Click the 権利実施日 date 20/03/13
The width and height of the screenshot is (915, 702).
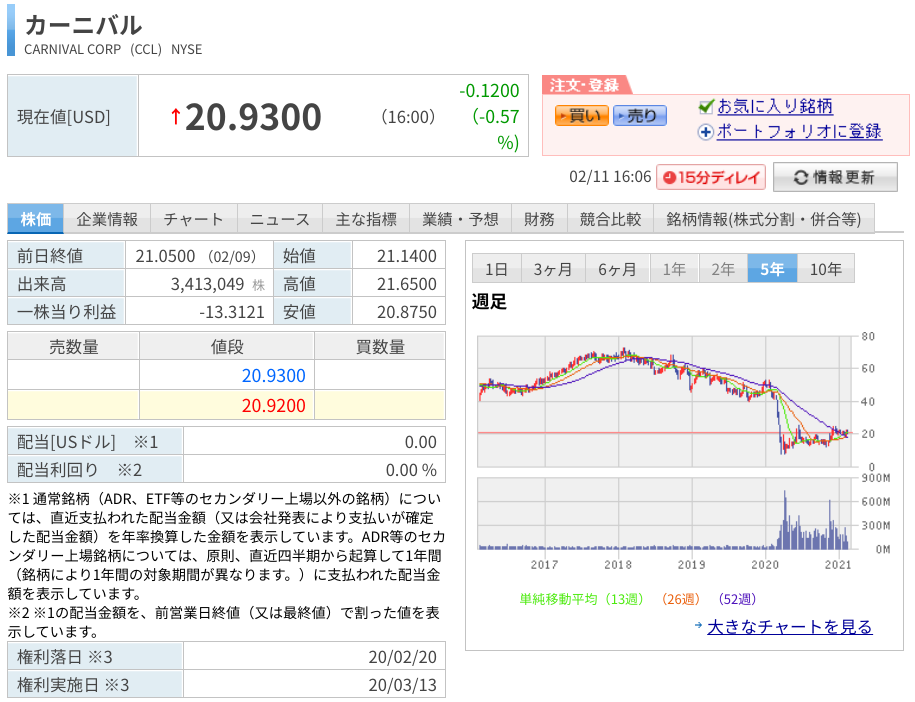(x=403, y=684)
